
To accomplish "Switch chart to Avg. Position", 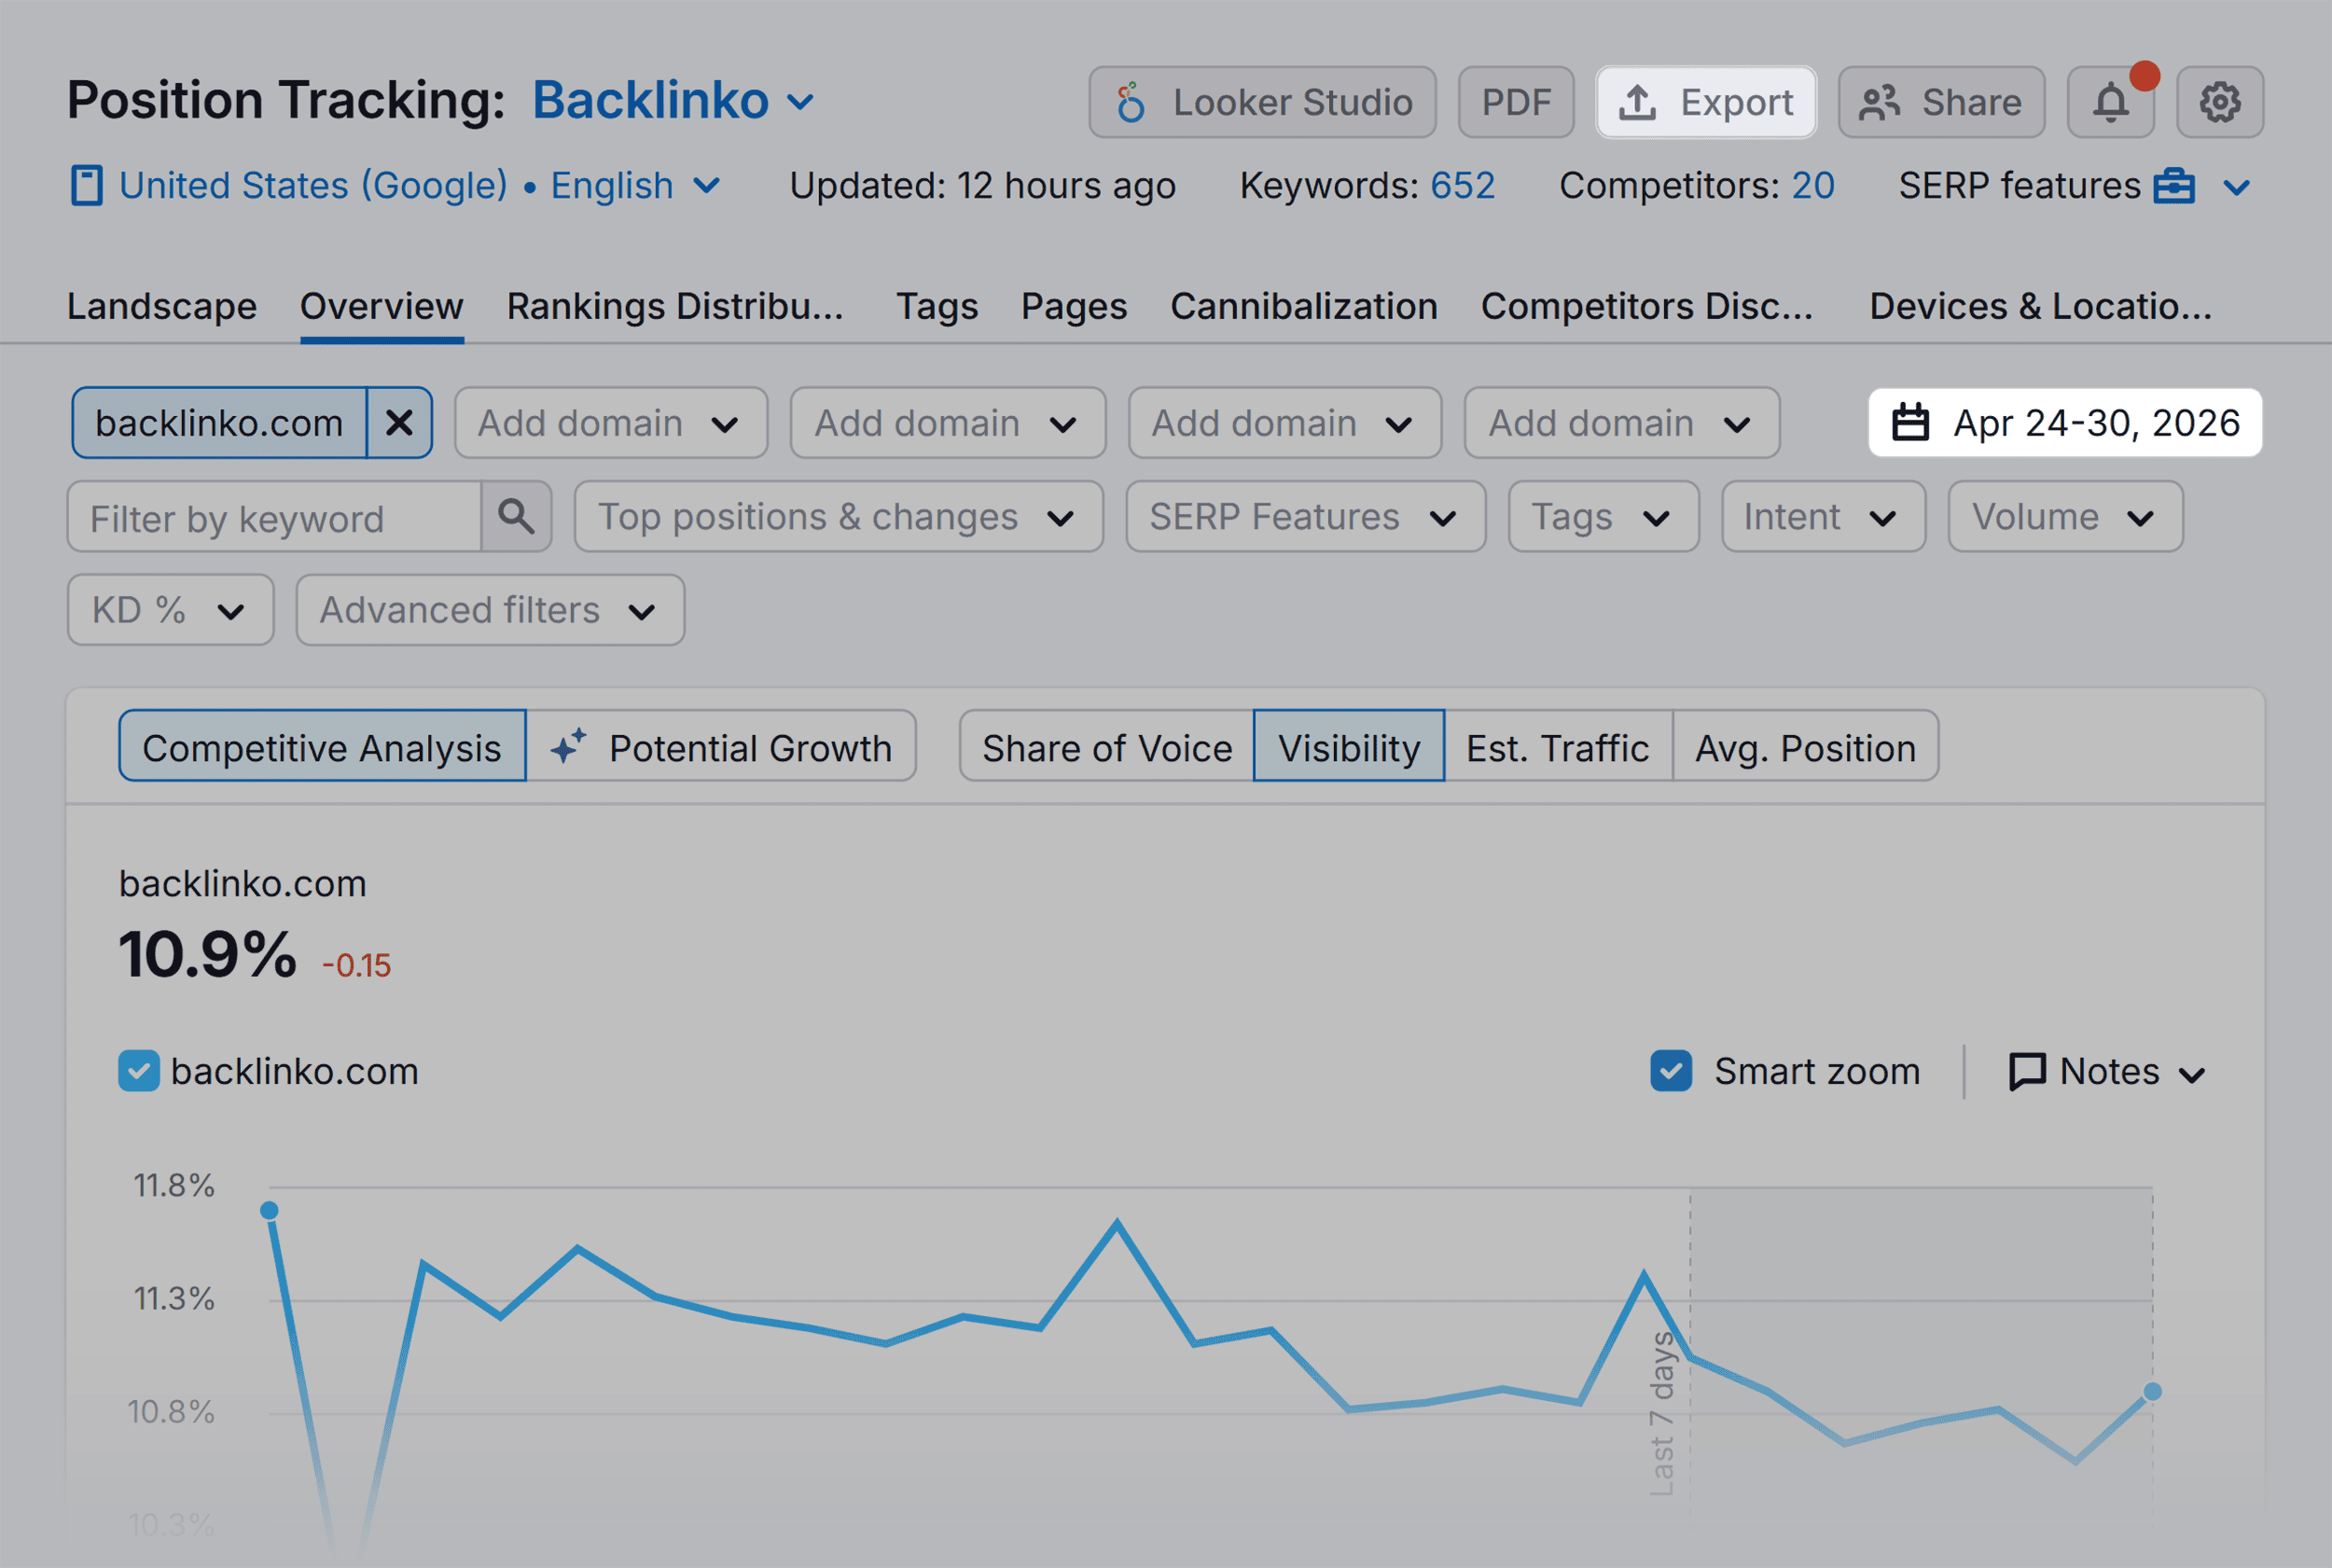I will [x=1806, y=747].
